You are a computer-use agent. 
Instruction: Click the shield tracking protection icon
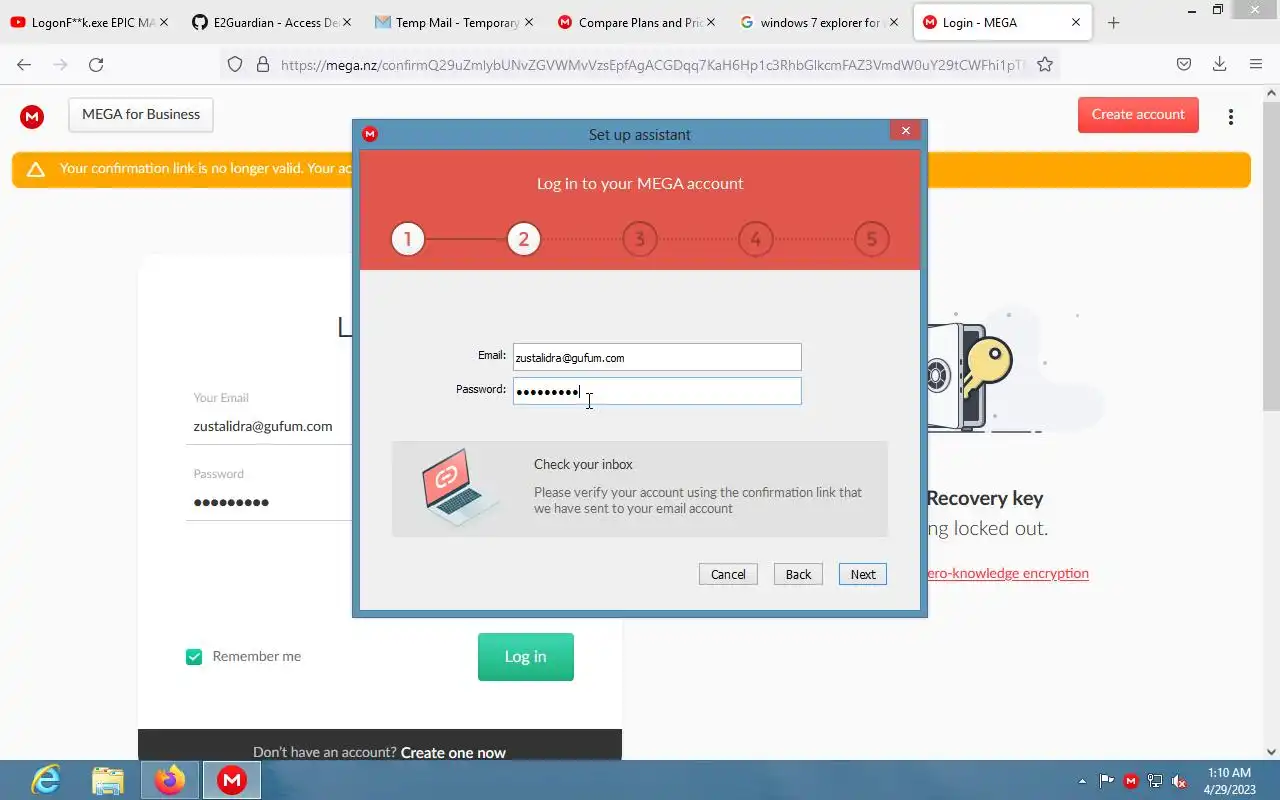pos(235,64)
